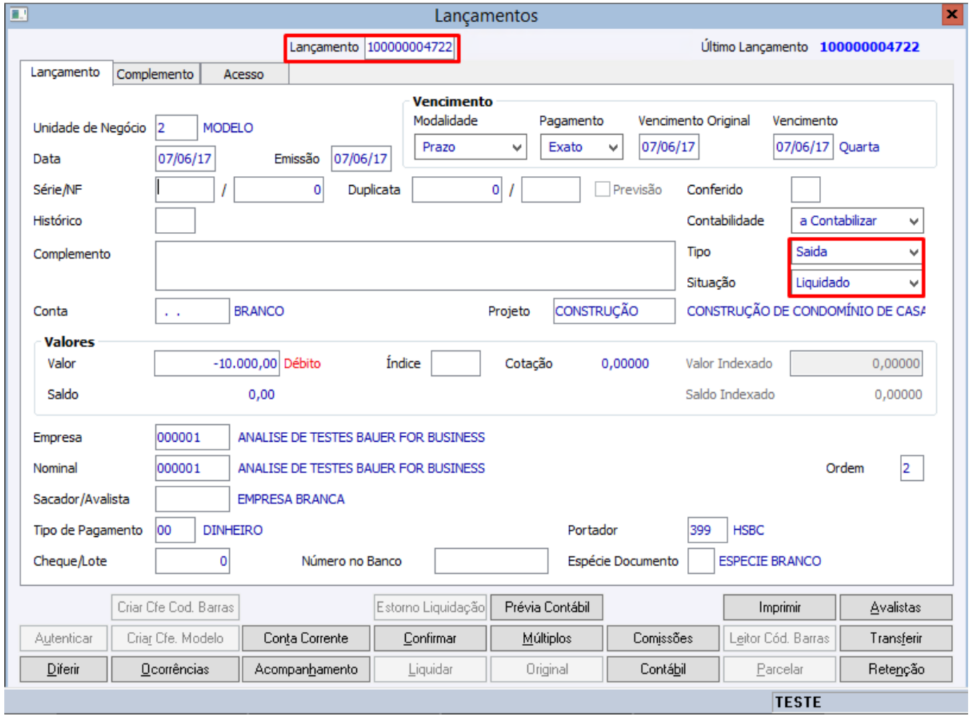Click the Imprimir button

(x=779, y=607)
